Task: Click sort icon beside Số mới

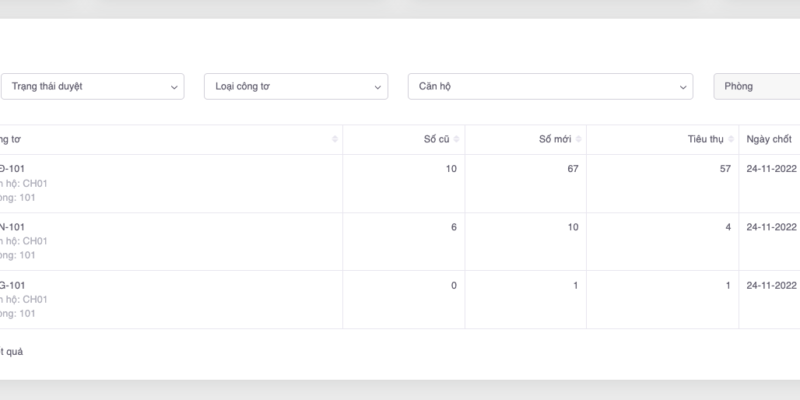Action: pyautogui.click(x=578, y=140)
